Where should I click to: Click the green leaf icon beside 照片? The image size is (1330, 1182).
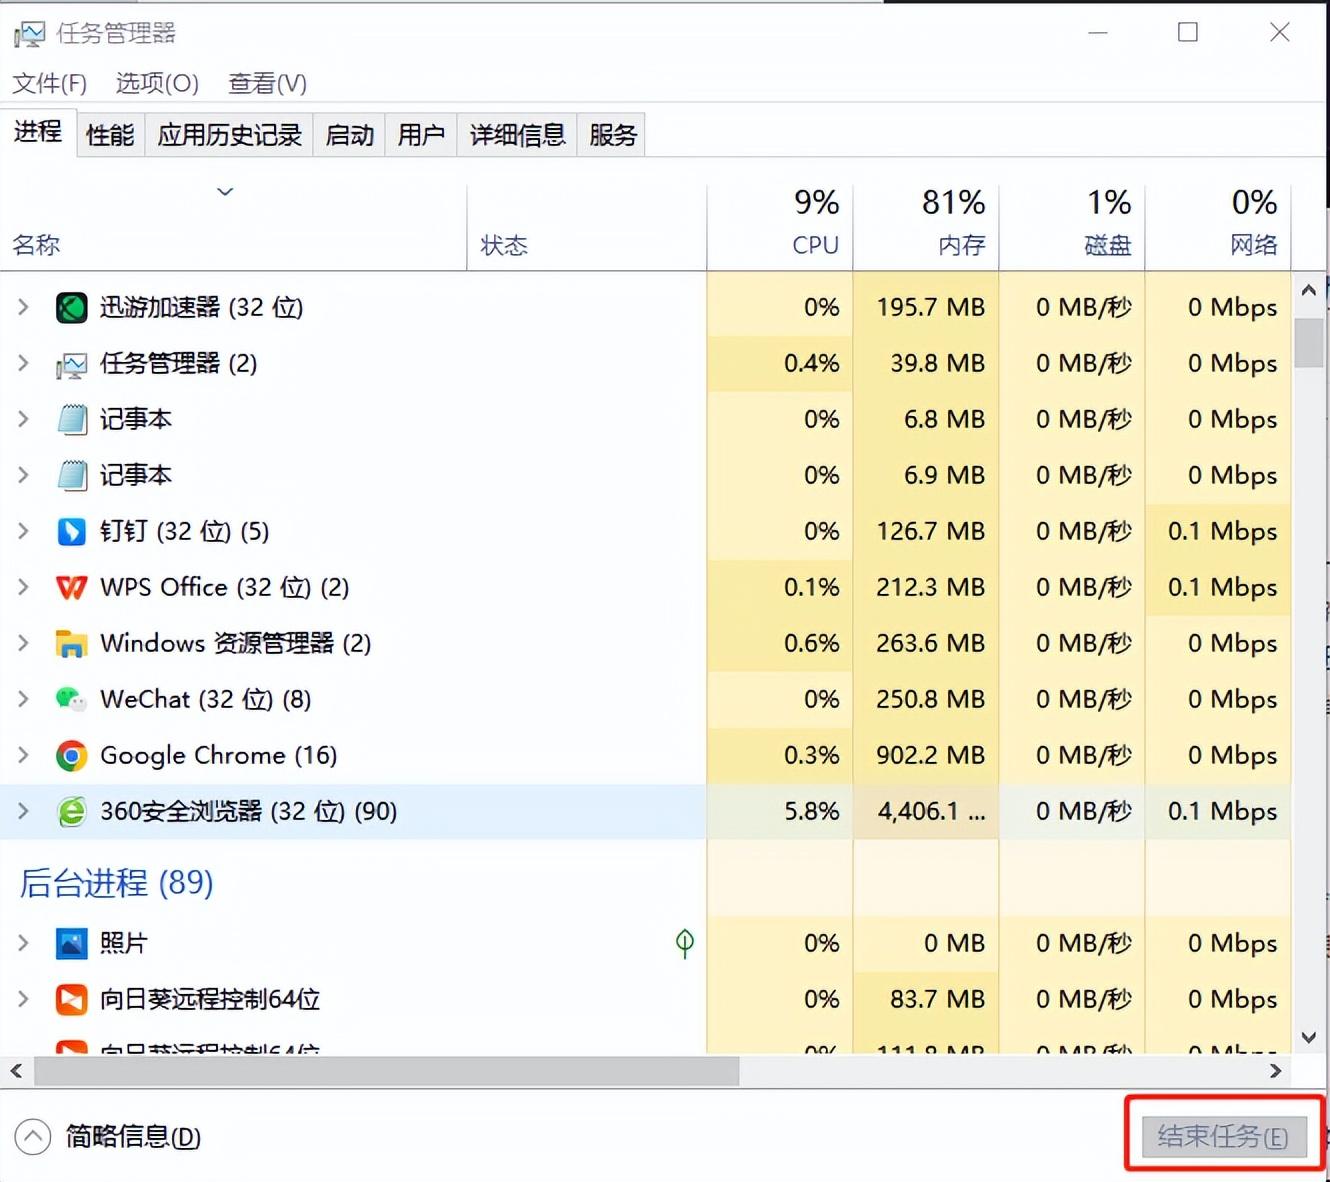coord(685,942)
